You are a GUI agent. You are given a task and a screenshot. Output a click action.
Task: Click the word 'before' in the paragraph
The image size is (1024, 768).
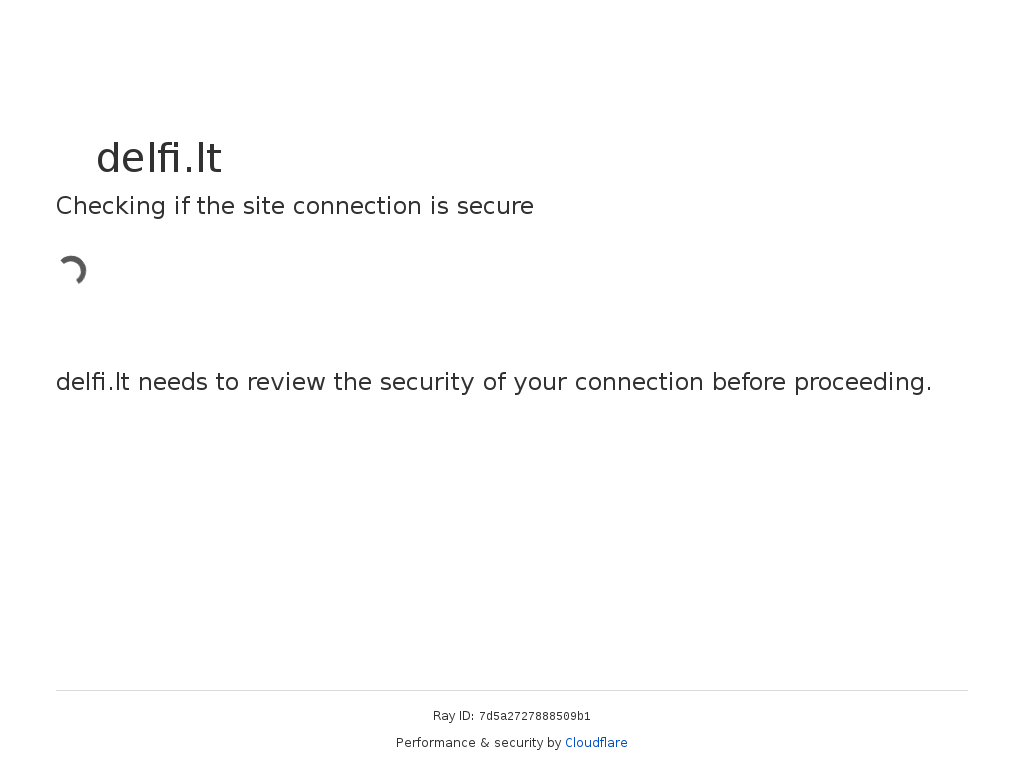tap(748, 382)
